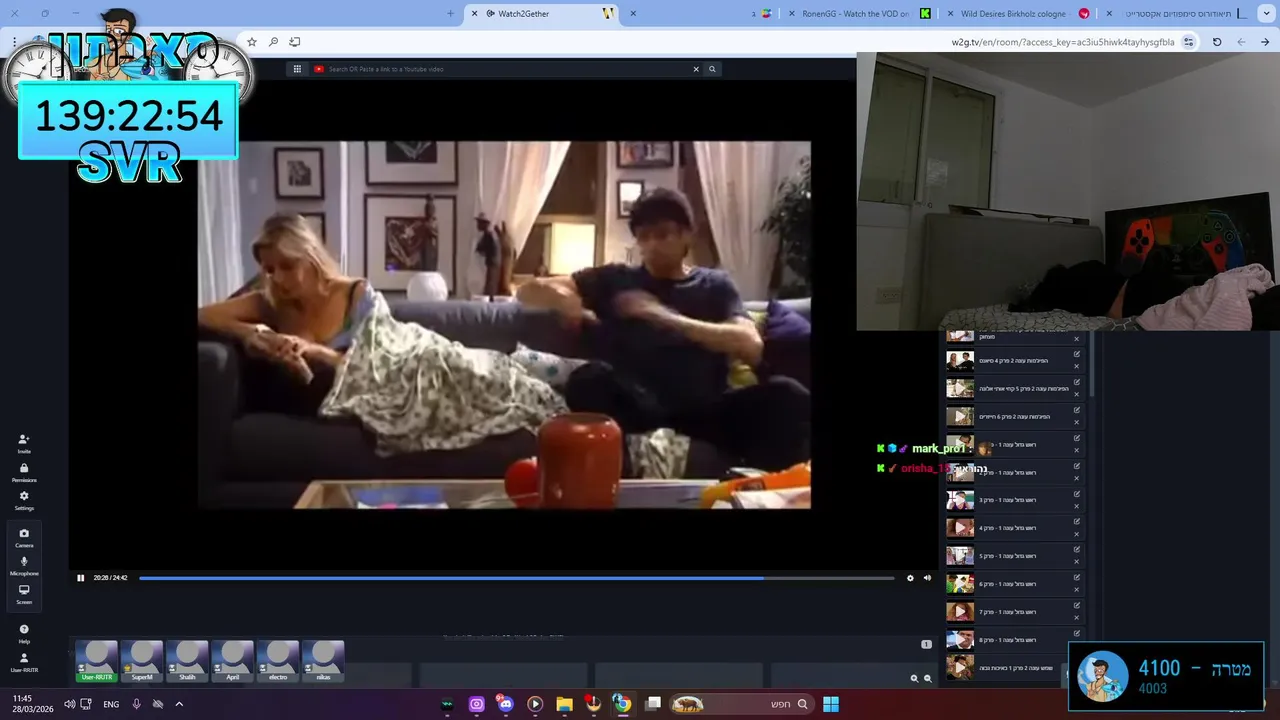Play playlist item season 2 episode 5
Viewport: 1280px width, 720px height.
960,388
